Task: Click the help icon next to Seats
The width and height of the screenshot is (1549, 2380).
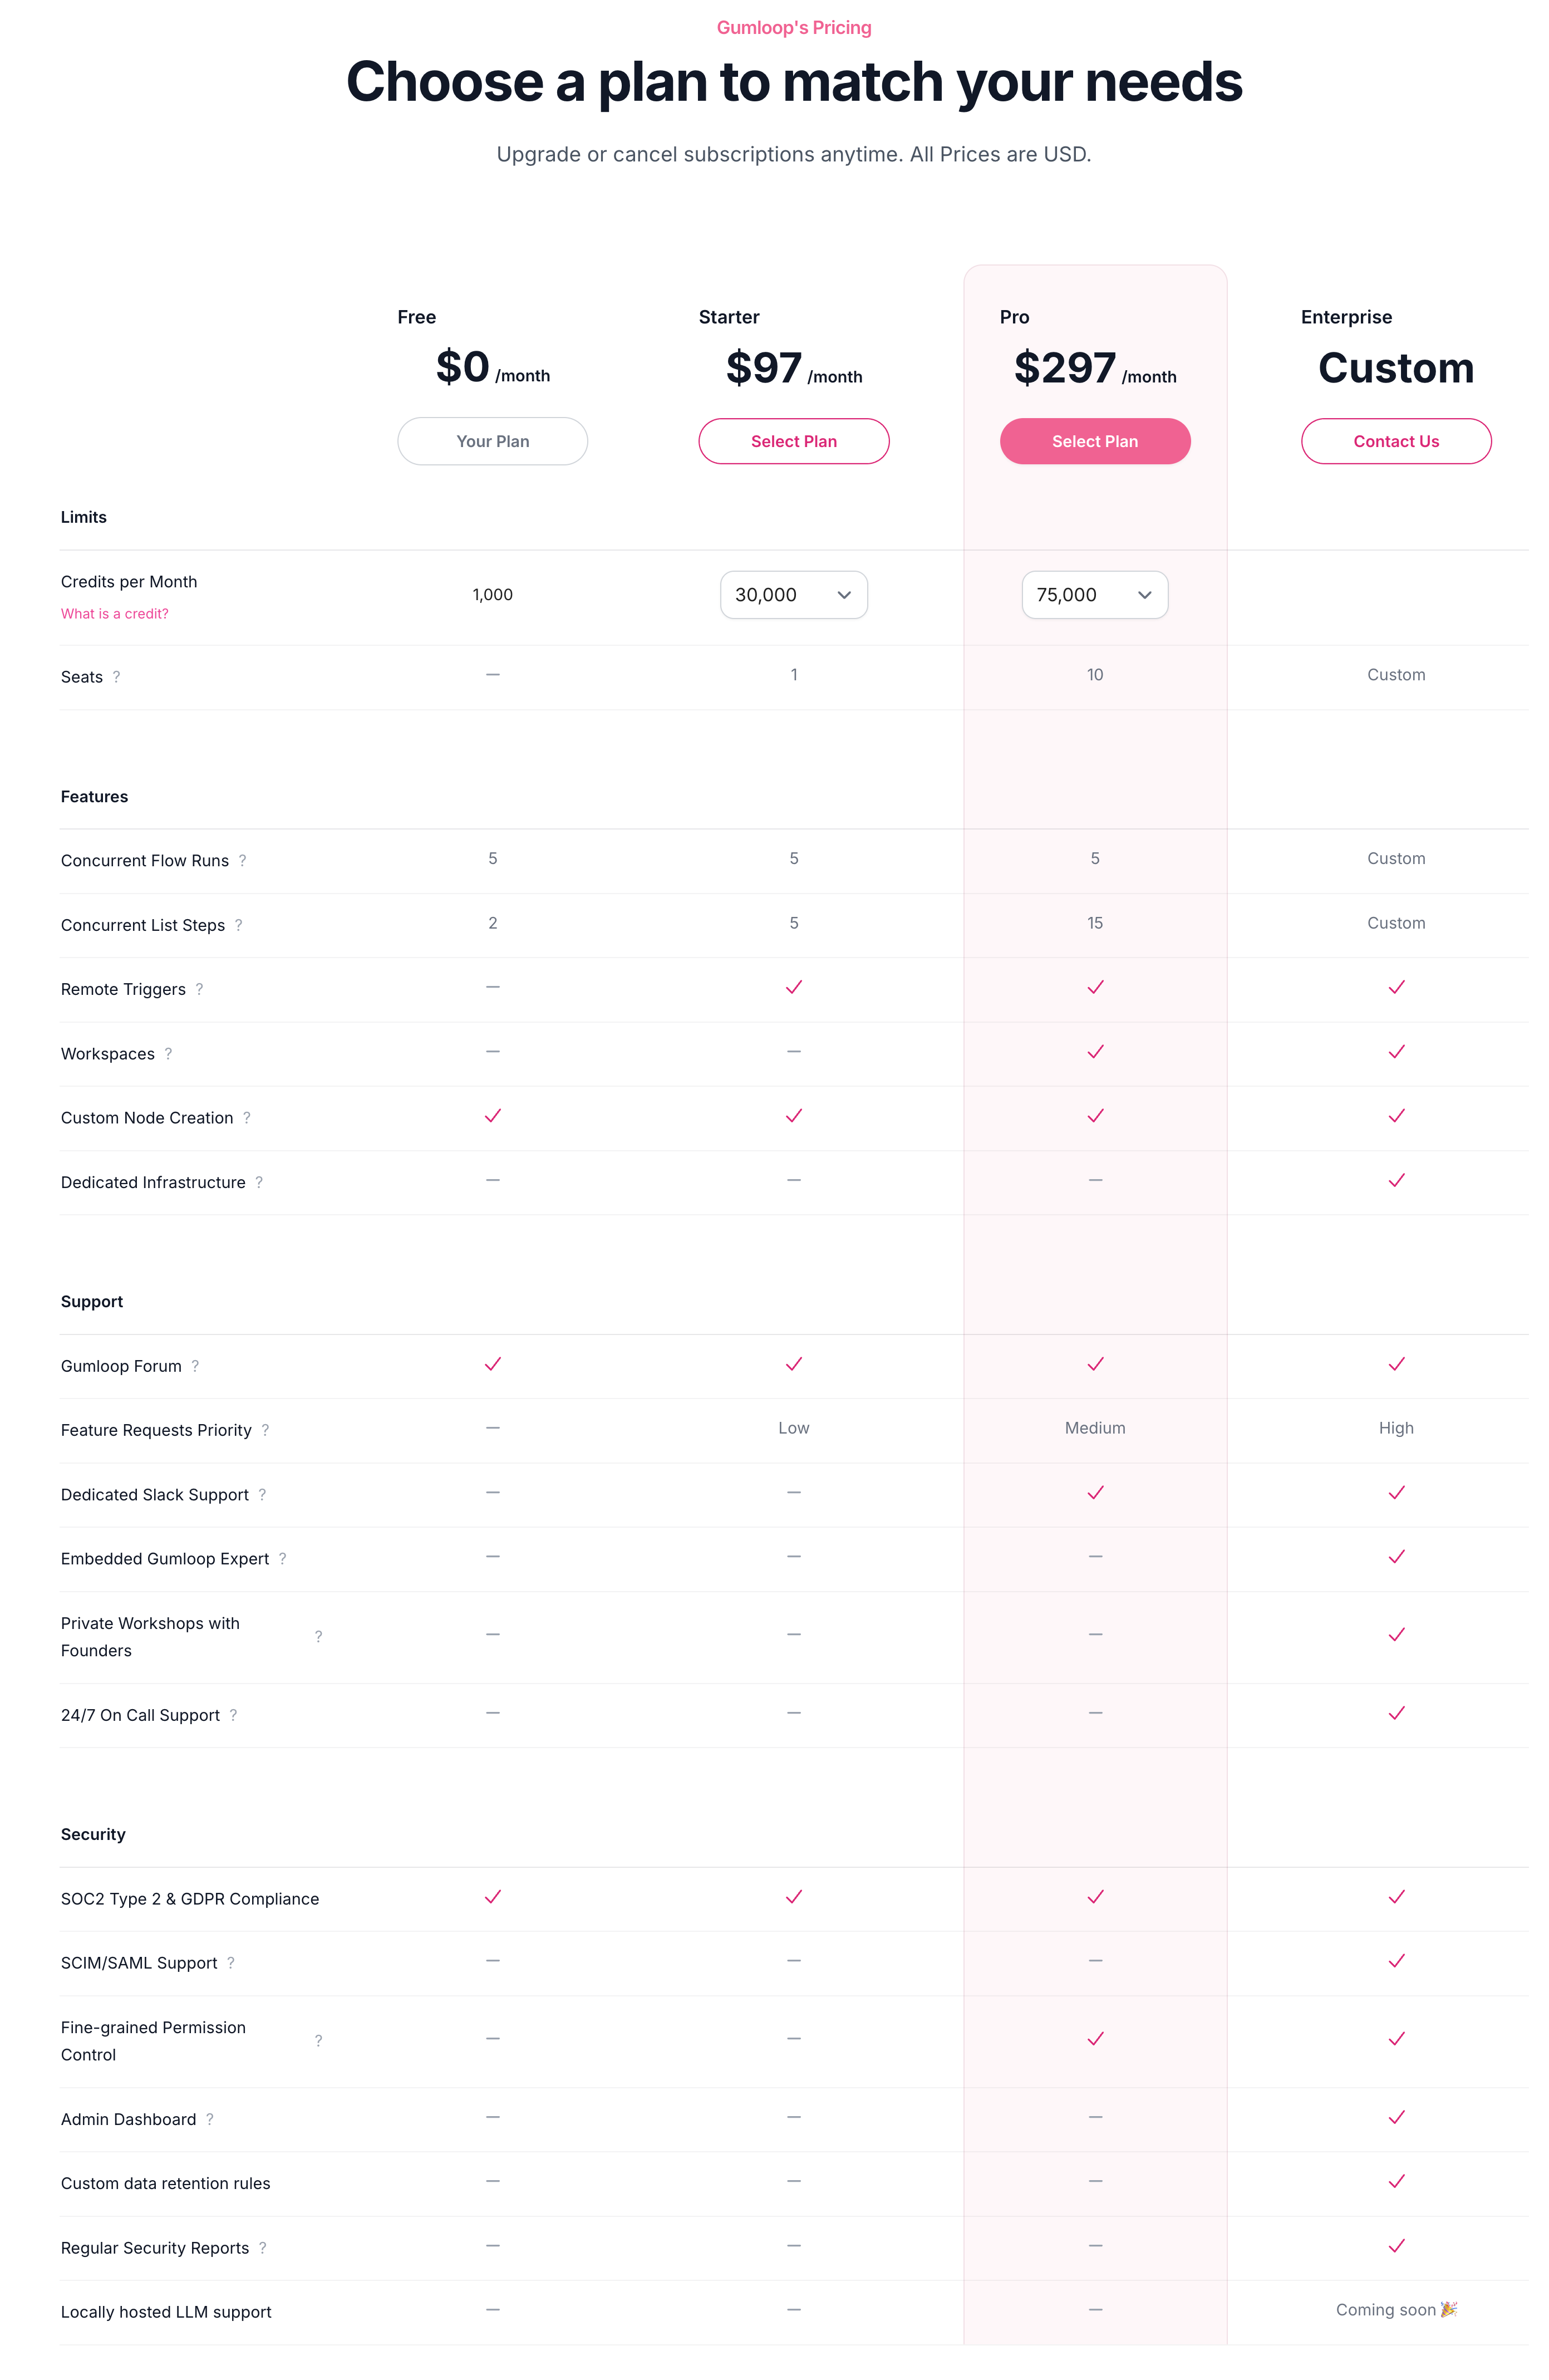Action: click(116, 677)
